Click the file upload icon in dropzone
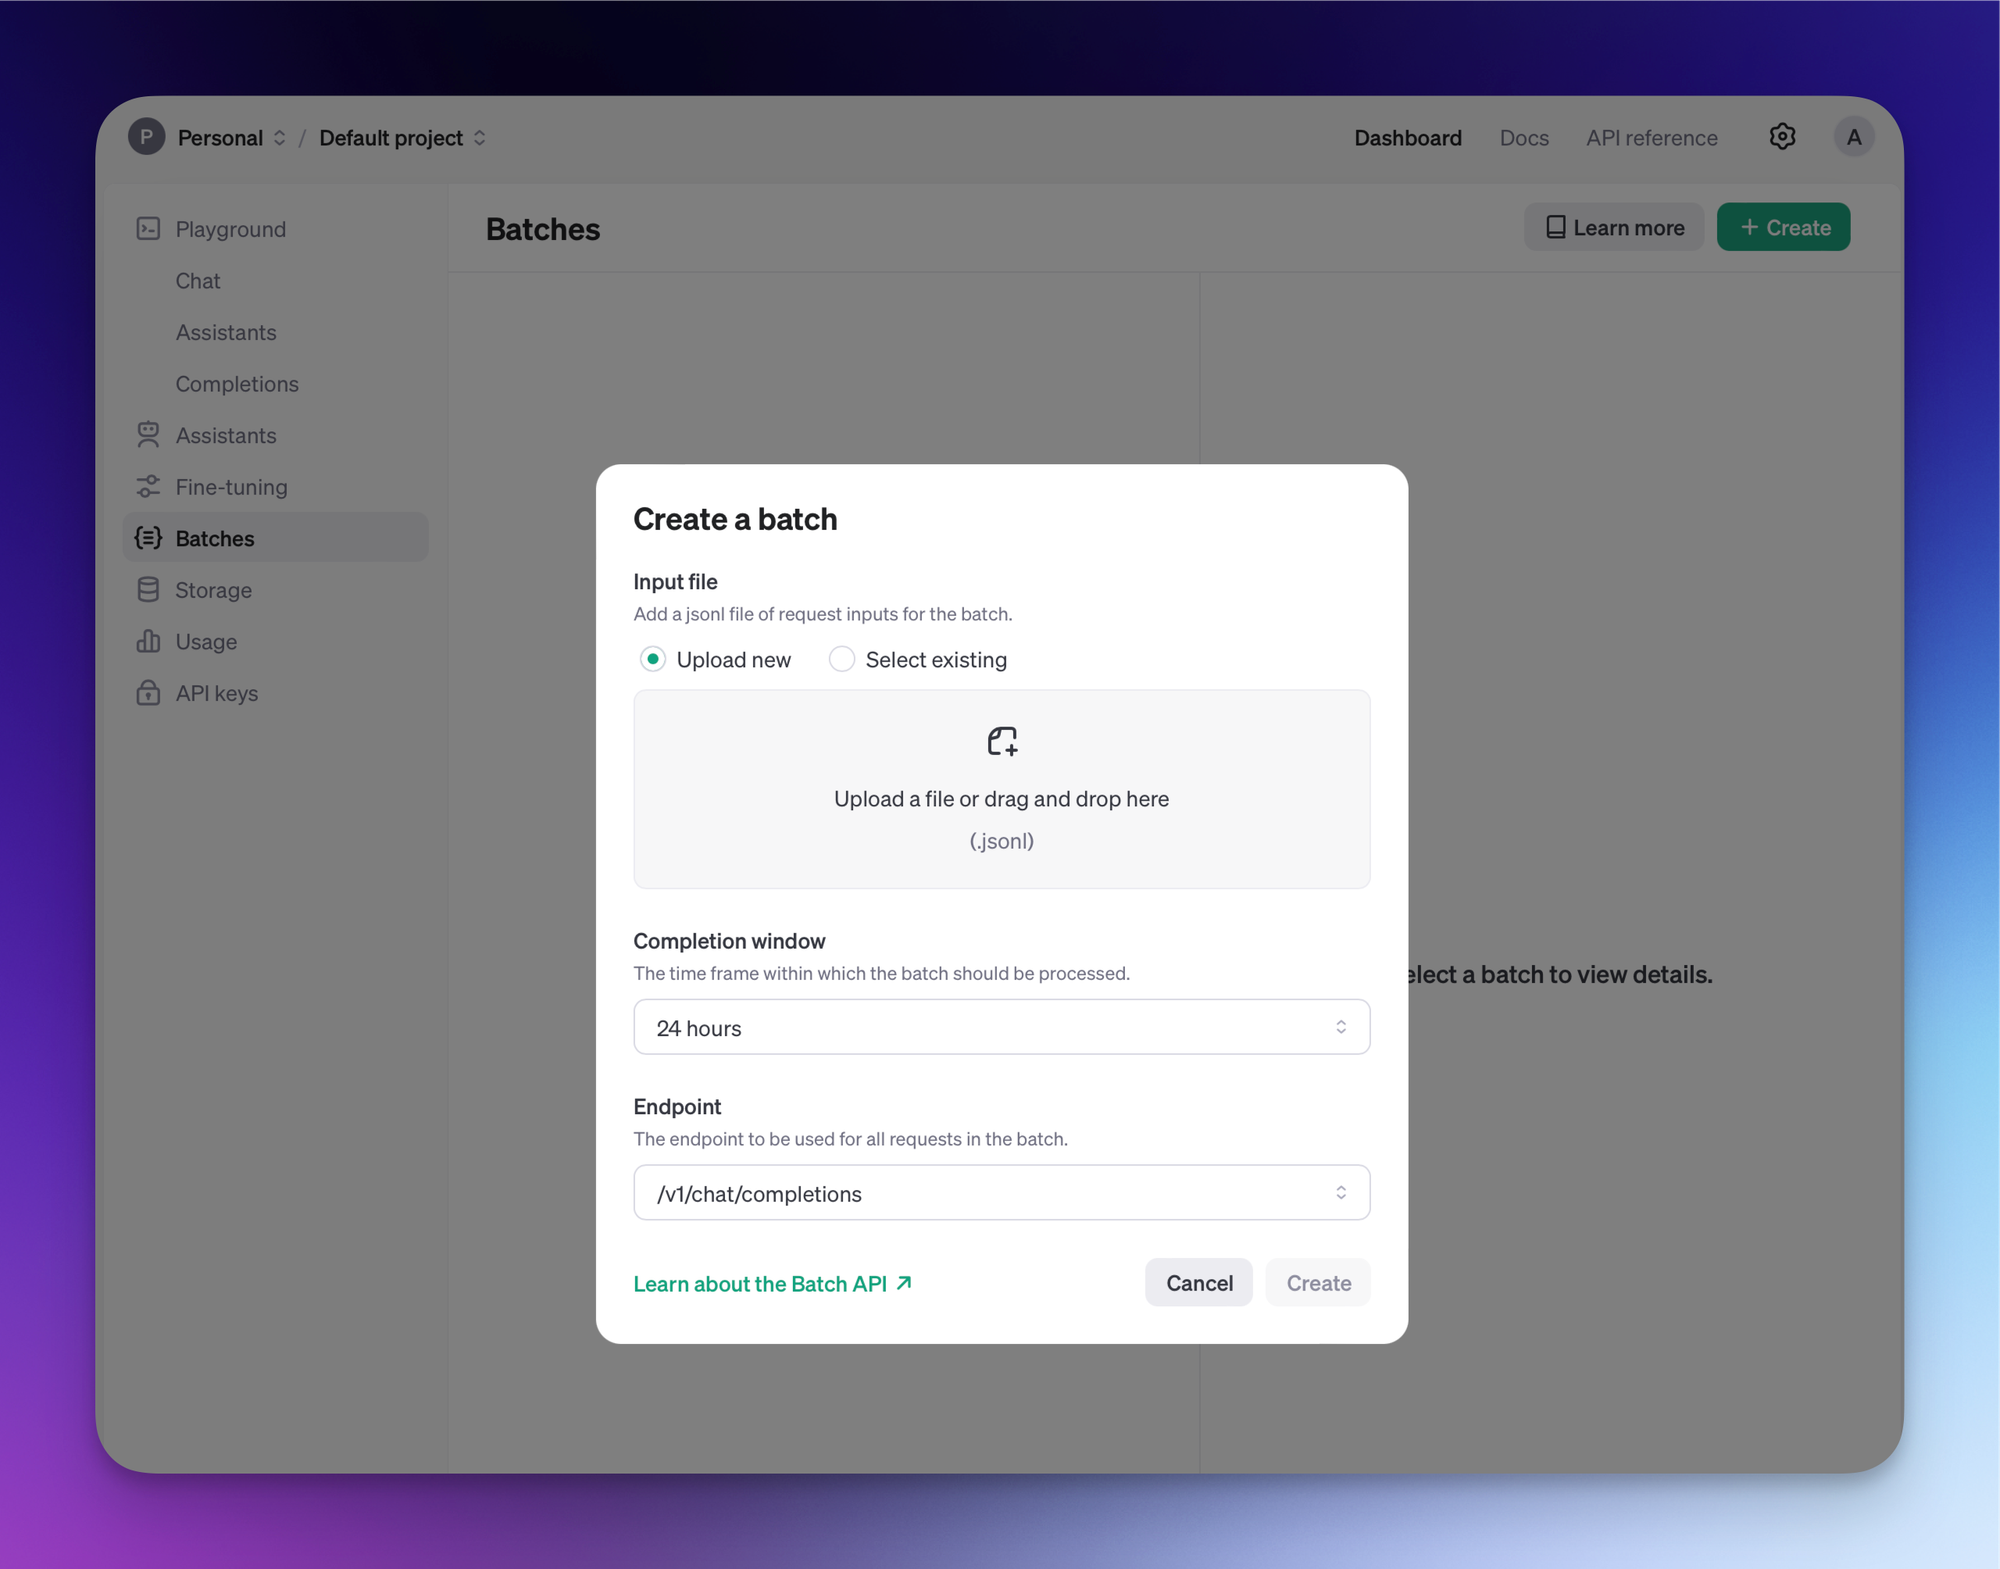 (1001, 741)
